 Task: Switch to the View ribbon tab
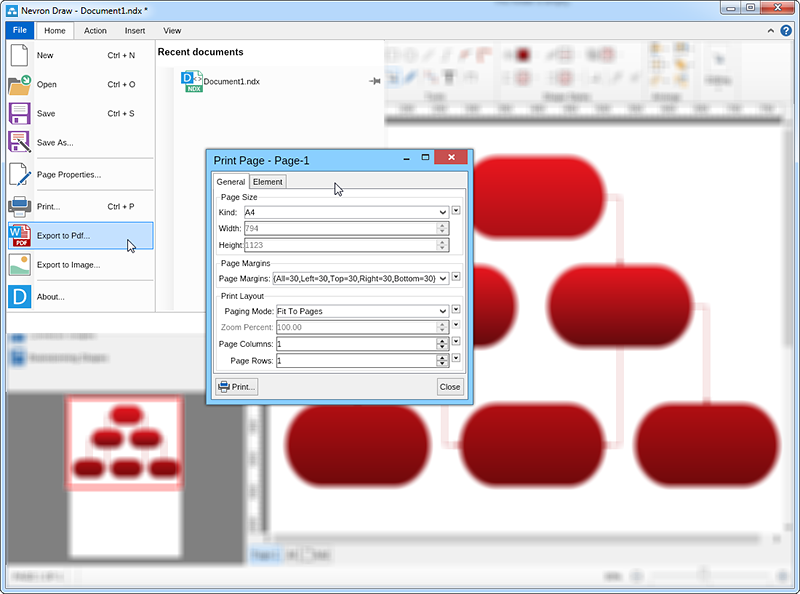pyautogui.click(x=172, y=31)
